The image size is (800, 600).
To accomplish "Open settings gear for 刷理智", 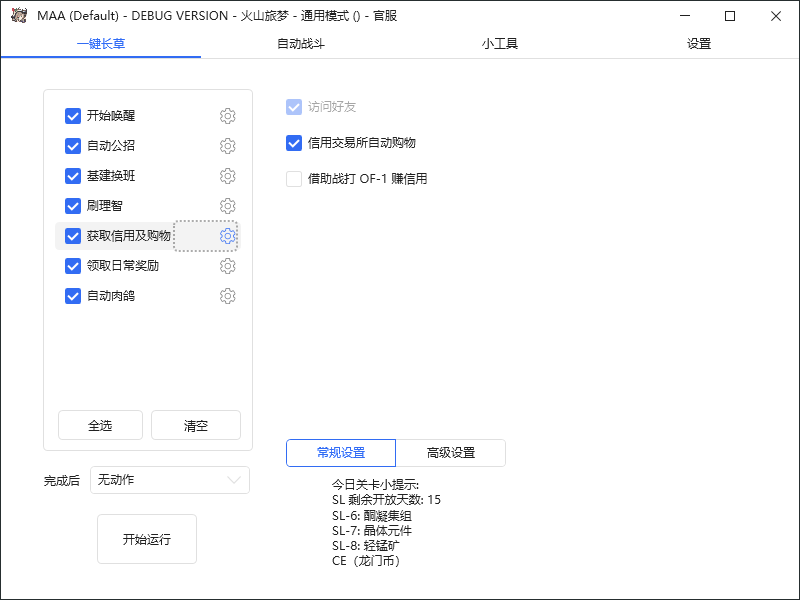I will coord(227,205).
